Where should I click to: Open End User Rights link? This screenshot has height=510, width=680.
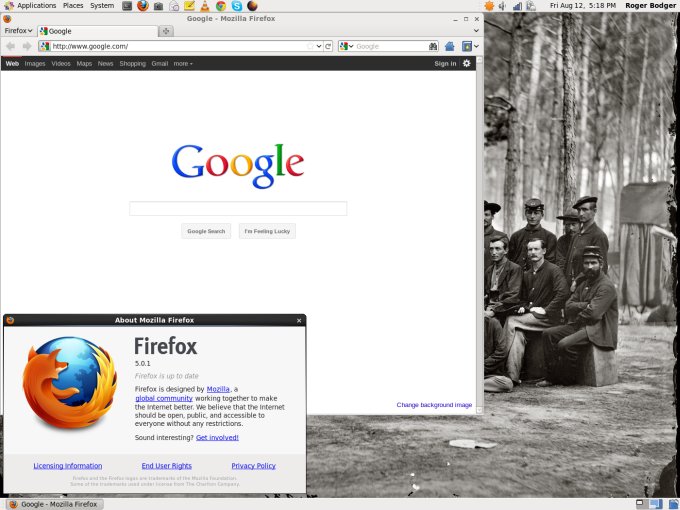167,466
